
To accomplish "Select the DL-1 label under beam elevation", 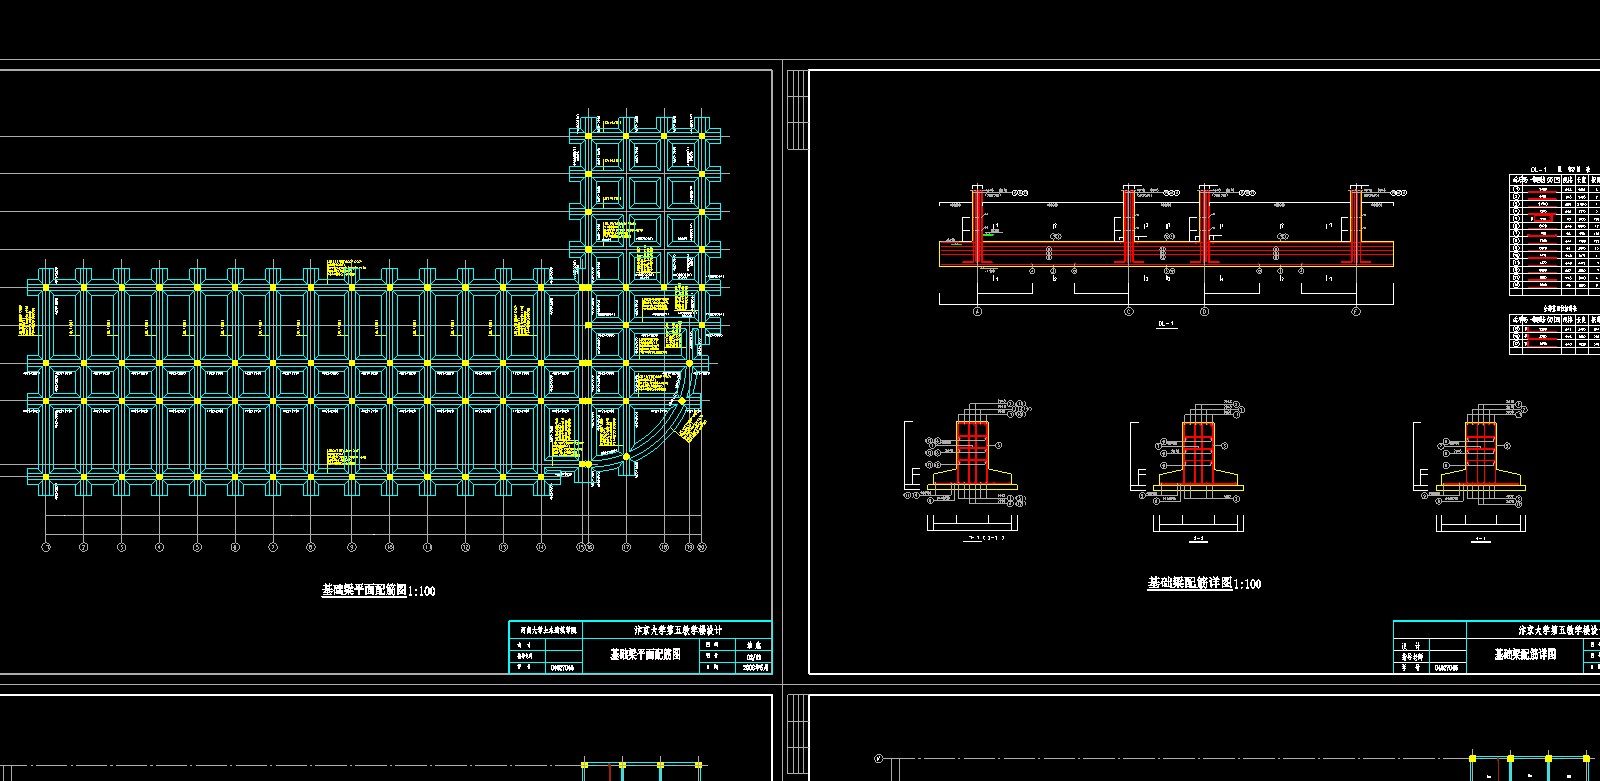I will tap(1166, 324).
